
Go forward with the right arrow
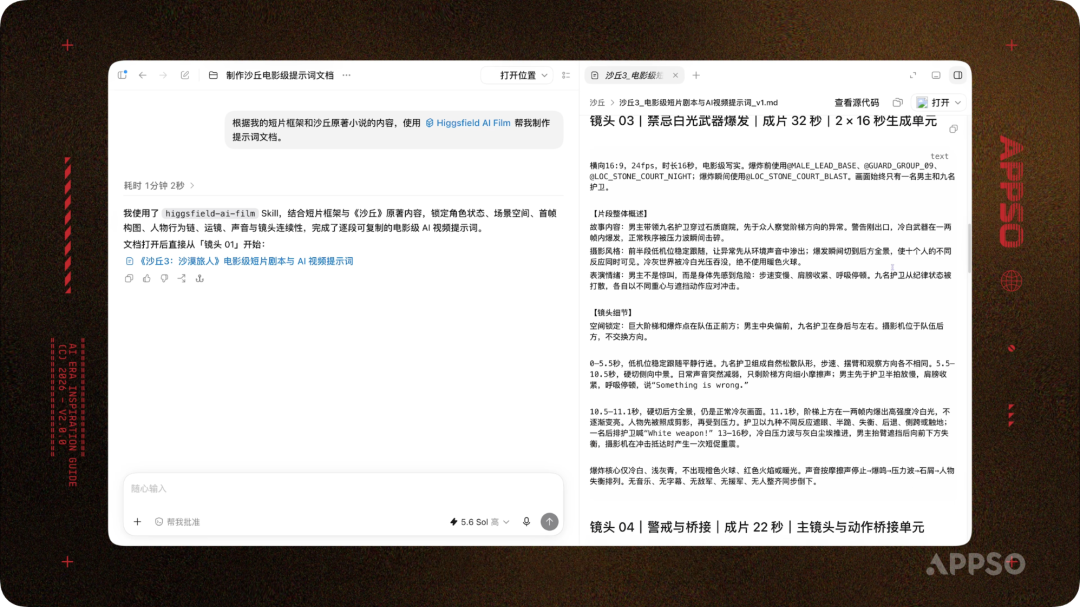pyautogui.click(x=163, y=75)
